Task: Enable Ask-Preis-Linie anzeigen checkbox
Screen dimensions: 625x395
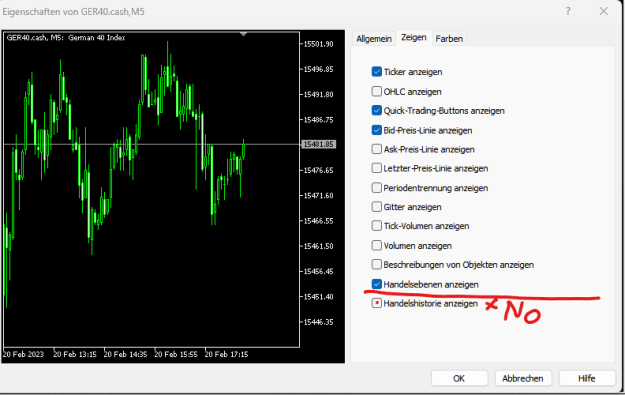Action: pos(376,149)
